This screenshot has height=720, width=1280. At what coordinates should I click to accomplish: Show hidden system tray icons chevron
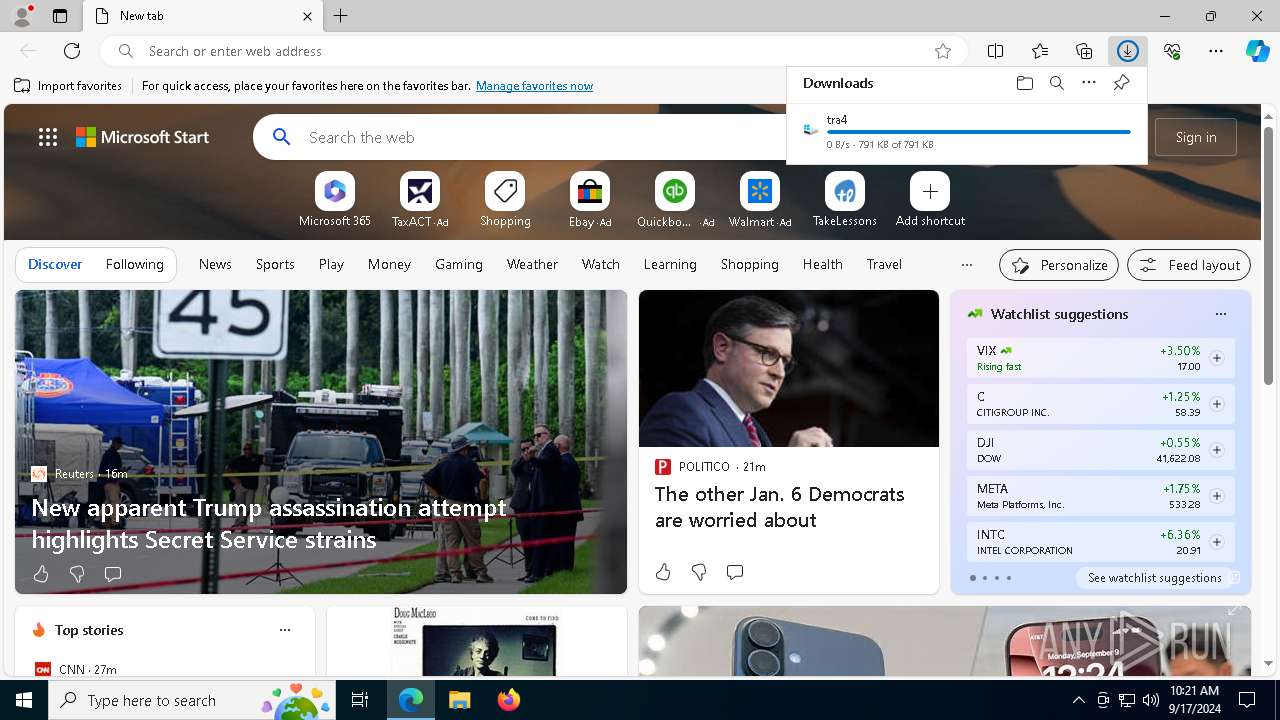pos(1078,700)
